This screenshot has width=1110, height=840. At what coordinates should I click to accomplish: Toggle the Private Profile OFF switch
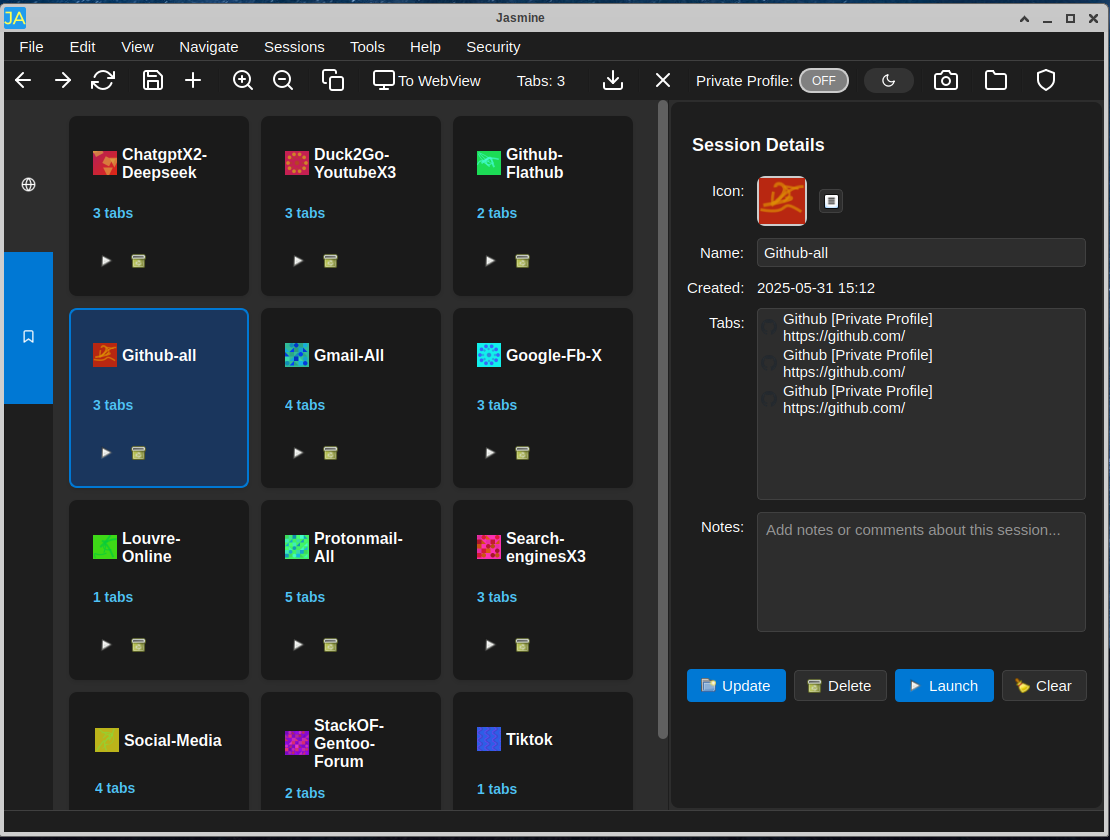pyautogui.click(x=823, y=80)
